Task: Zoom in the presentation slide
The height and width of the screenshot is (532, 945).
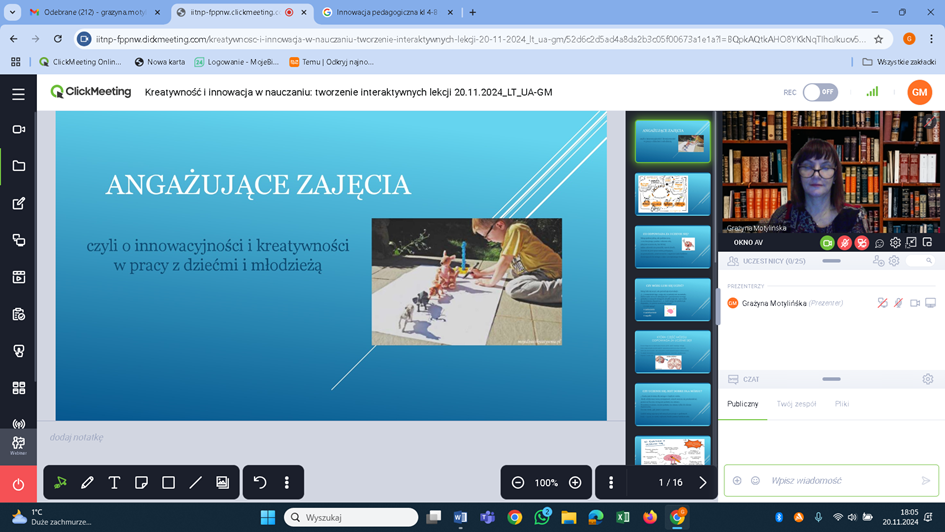Action: (x=575, y=483)
